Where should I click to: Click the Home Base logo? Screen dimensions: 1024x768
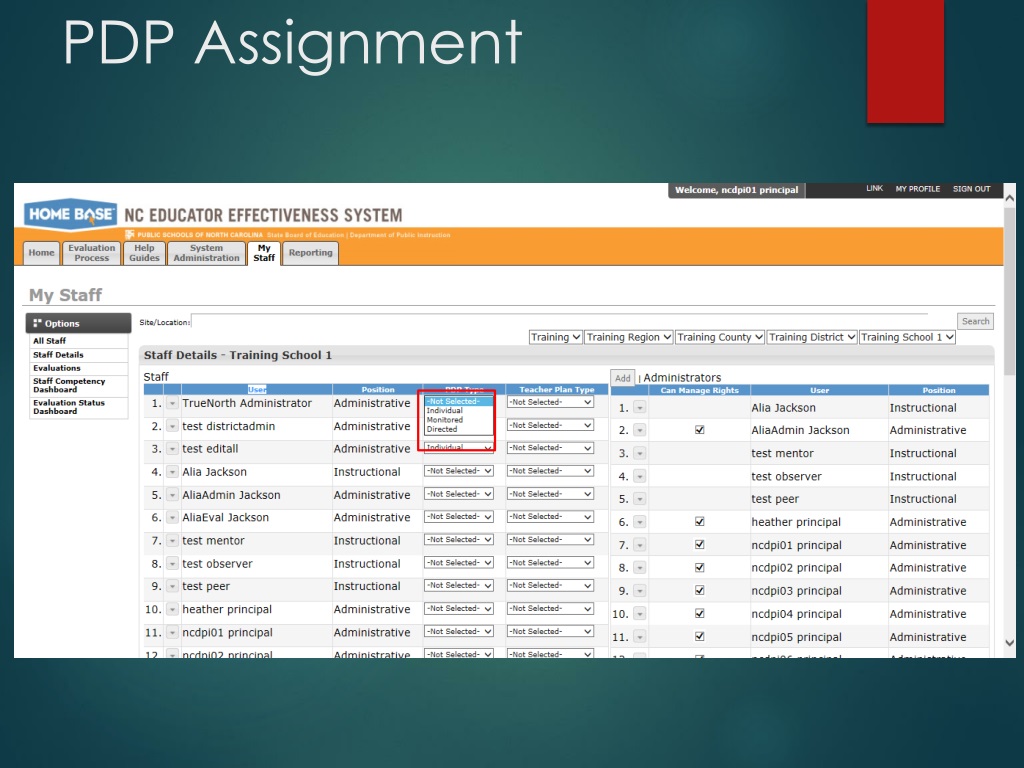tap(70, 214)
